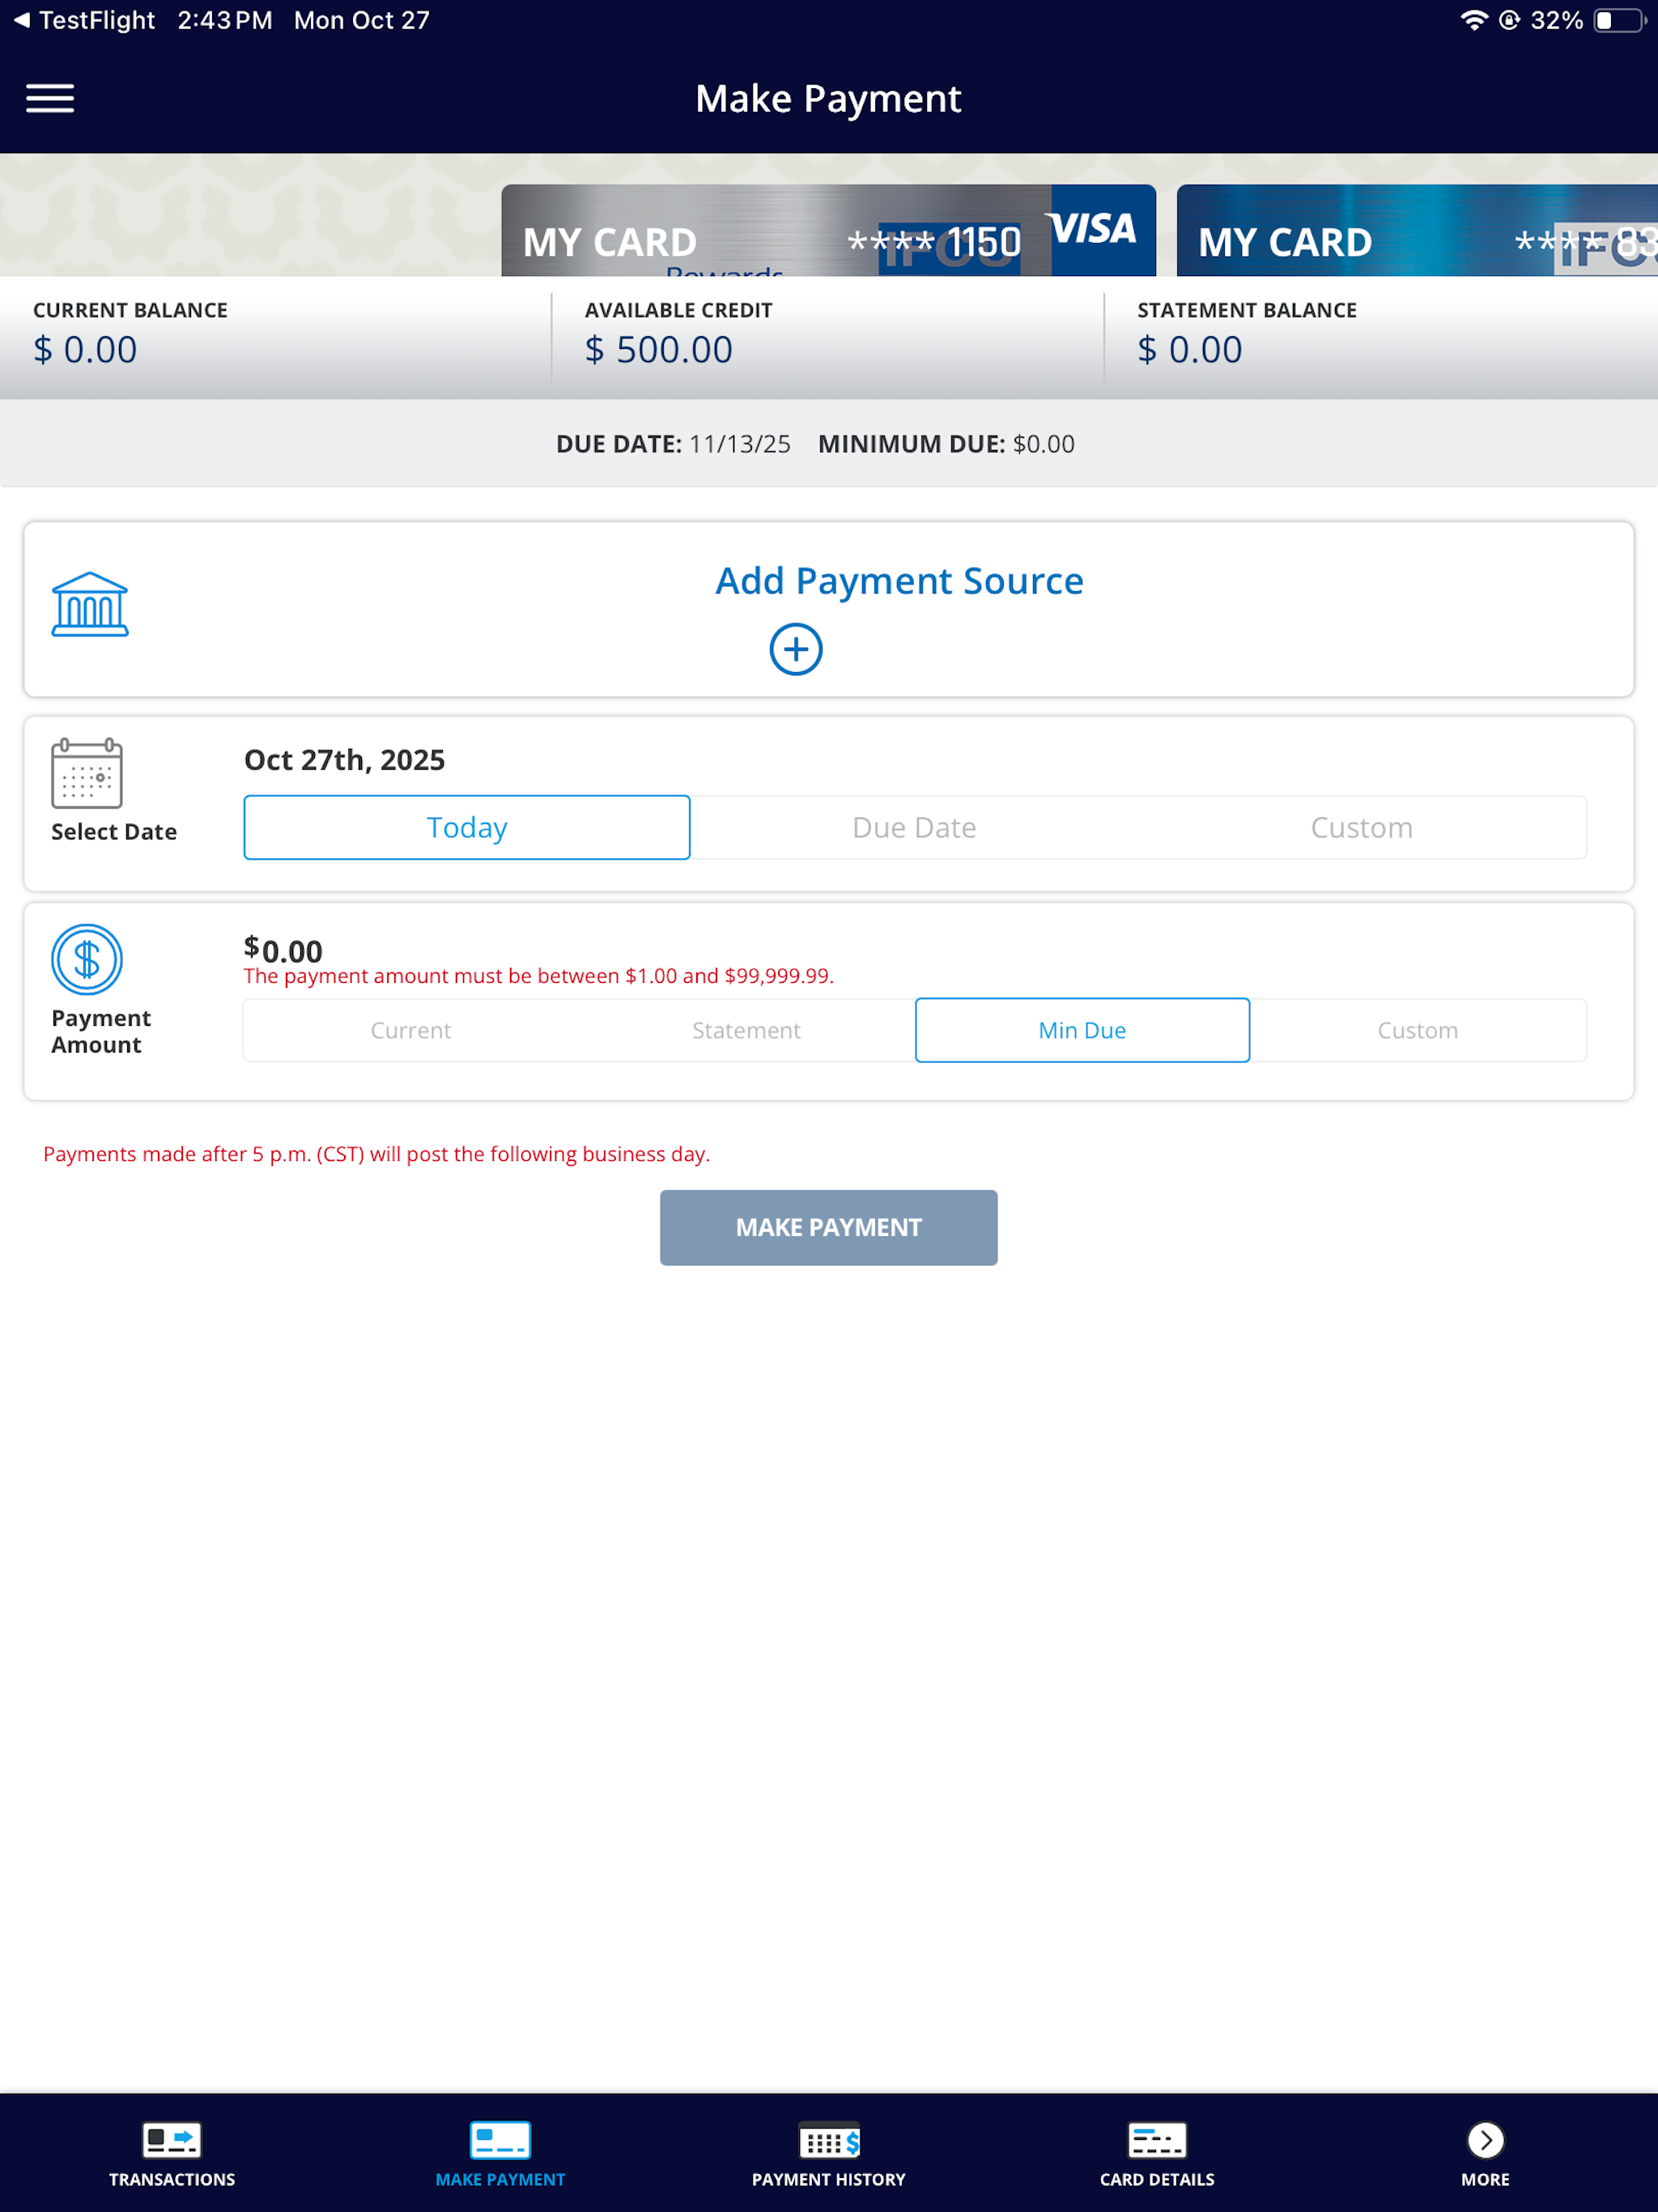Tap the Make Payment page title
Viewport: 1658px width, 2212px height.
coord(829,98)
